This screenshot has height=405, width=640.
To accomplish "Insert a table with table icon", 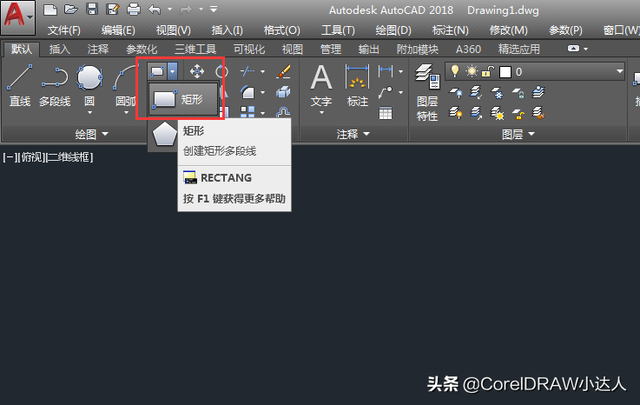I will click(385, 113).
